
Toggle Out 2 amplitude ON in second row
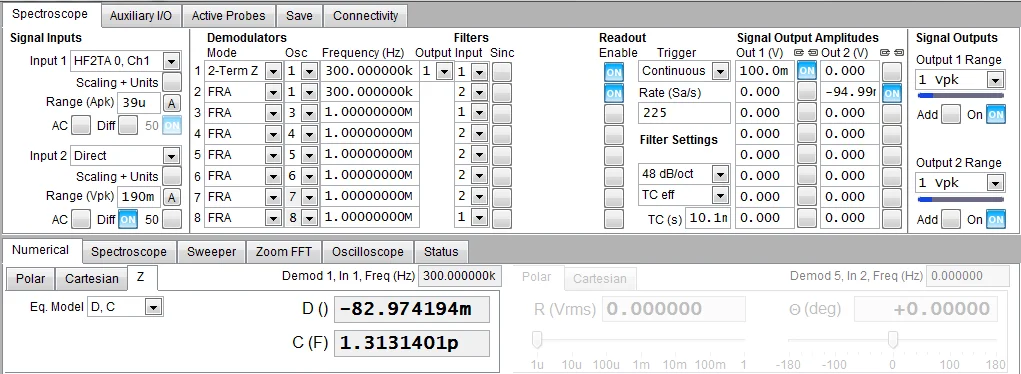[892, 92]
